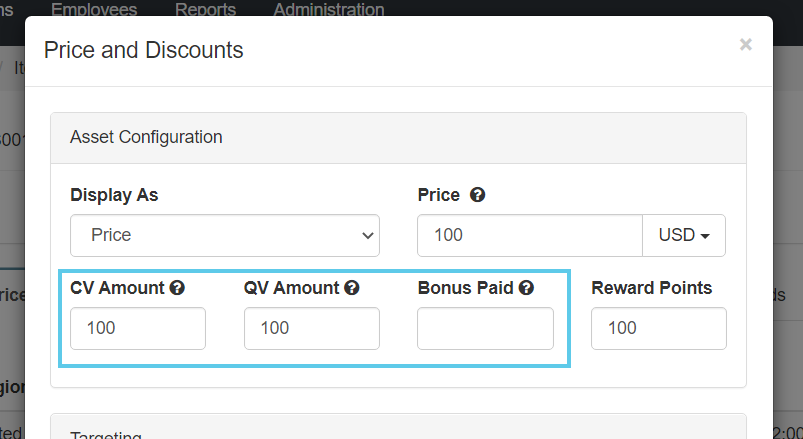Focus the CV Amount input field
Screen dimensions: 803x439
pos(138,328)
